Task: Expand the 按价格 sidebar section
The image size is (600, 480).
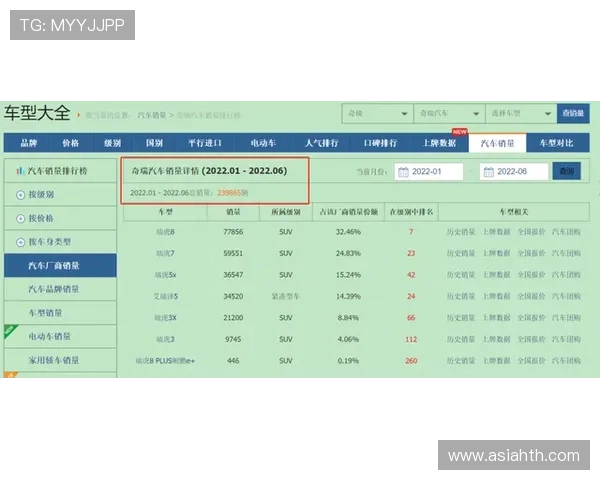Action: (x=60, y=218)
